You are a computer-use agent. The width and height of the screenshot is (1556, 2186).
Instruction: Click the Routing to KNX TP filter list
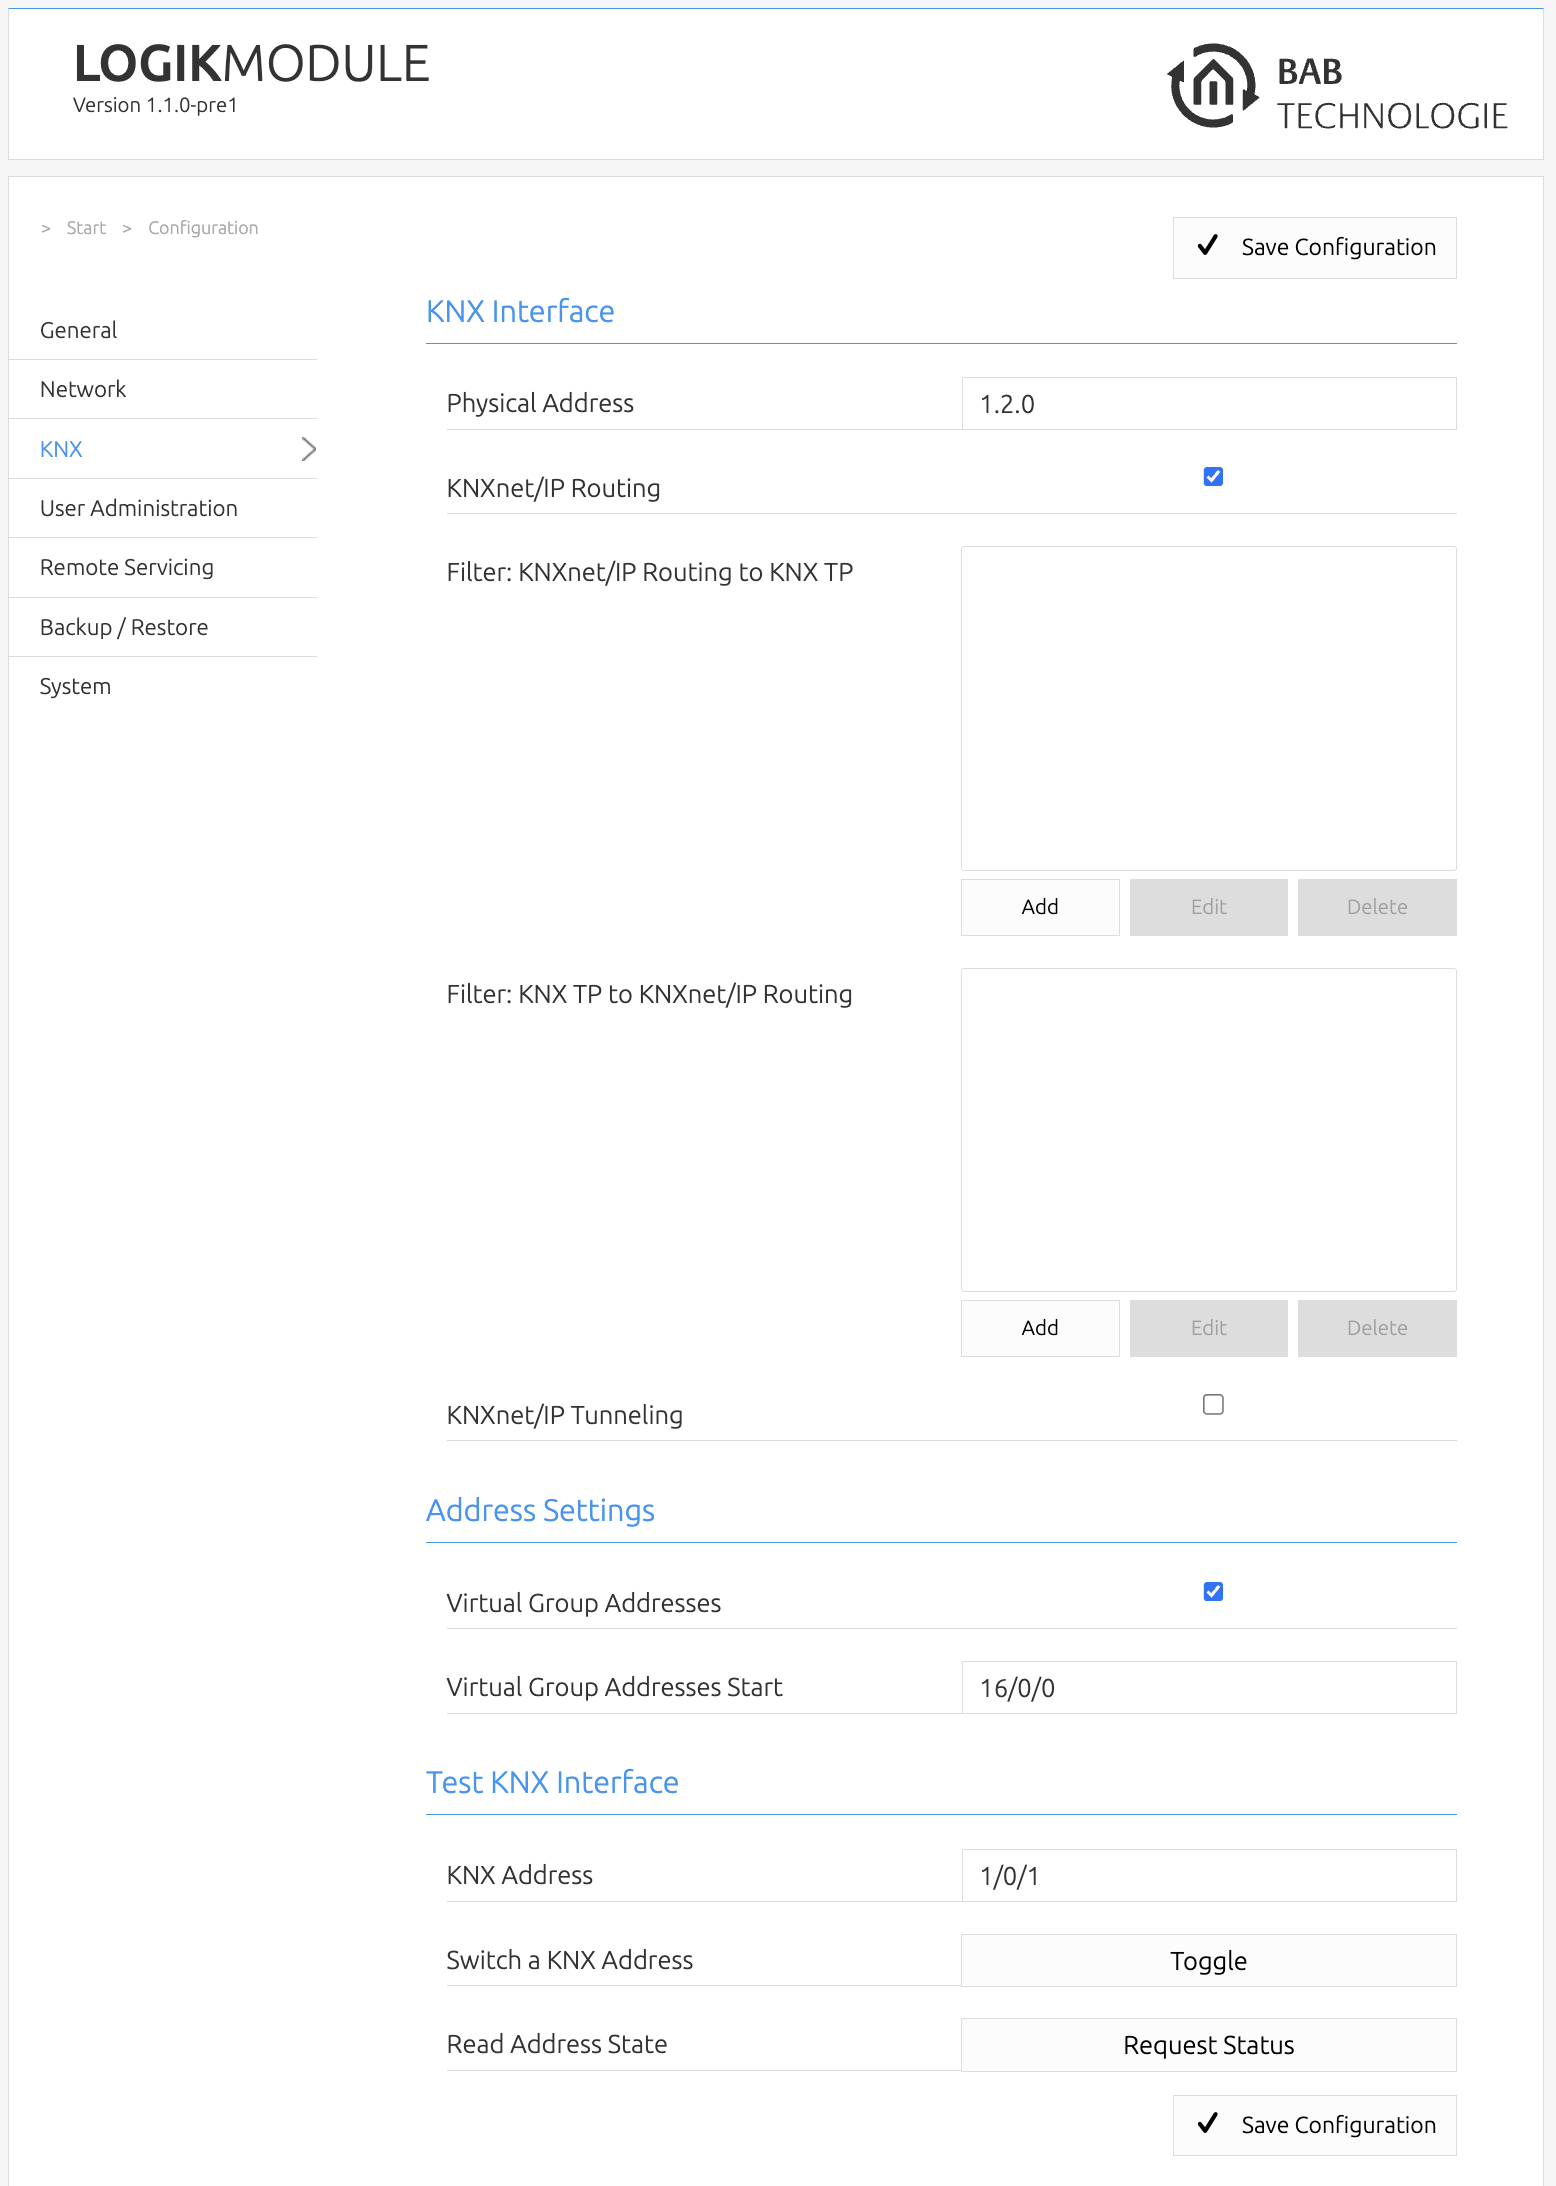coord(1209,708)
